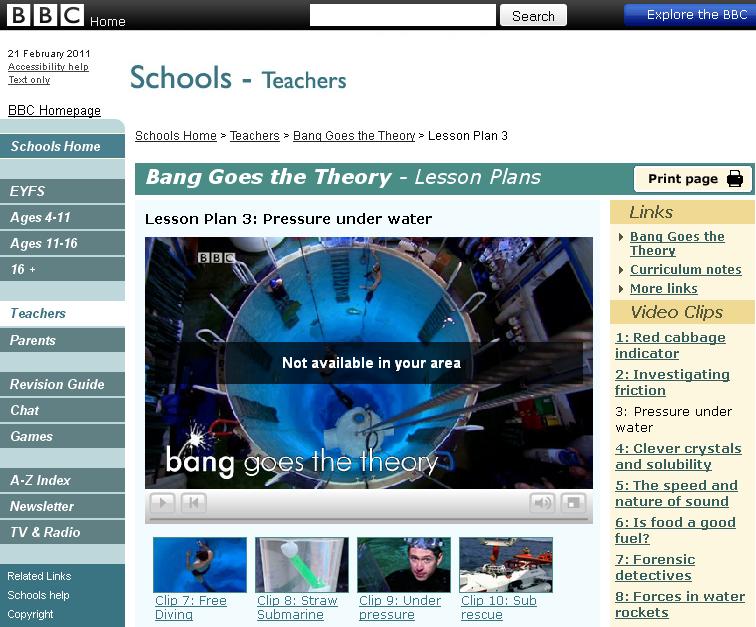The height and width of the screenshot is (627, 756).
Task: Open Ages 11-16 in sidebar
Action: coord(62,243)
